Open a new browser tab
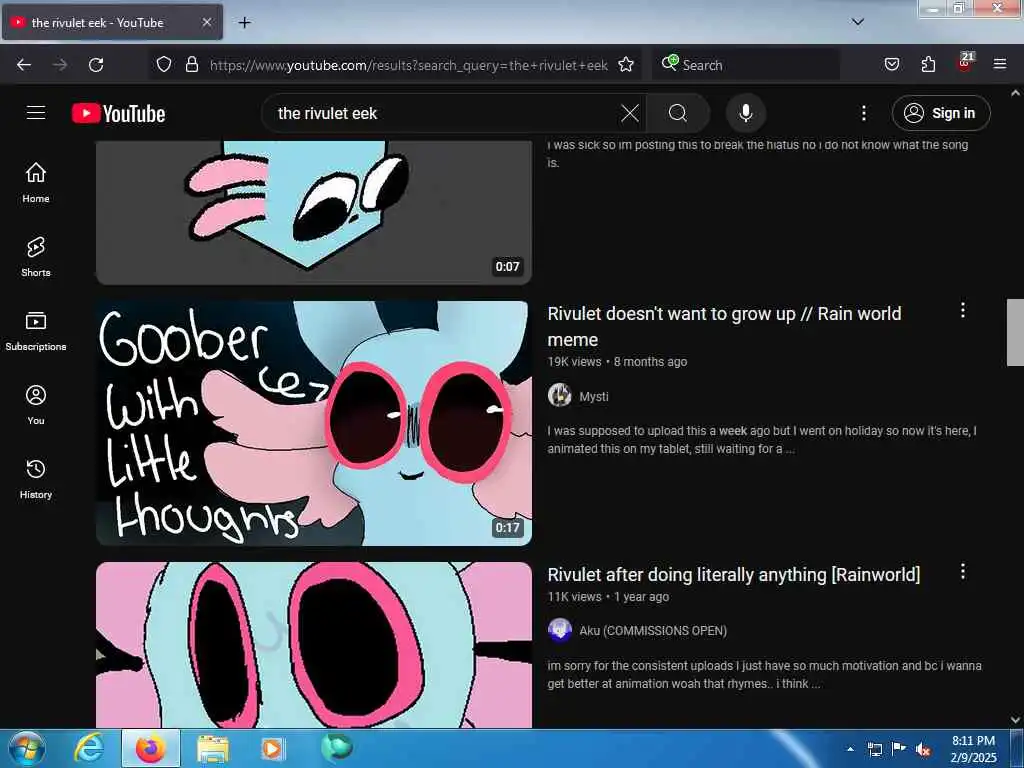The width and height of the screenshot is (1024, 768). click(244, 23)
